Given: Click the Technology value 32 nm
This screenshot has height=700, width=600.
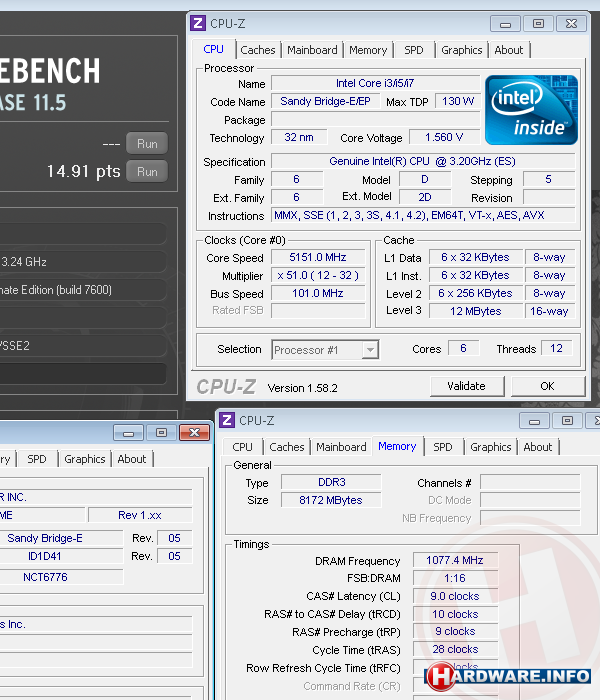Looking at the screenshot, I should 299,137.
